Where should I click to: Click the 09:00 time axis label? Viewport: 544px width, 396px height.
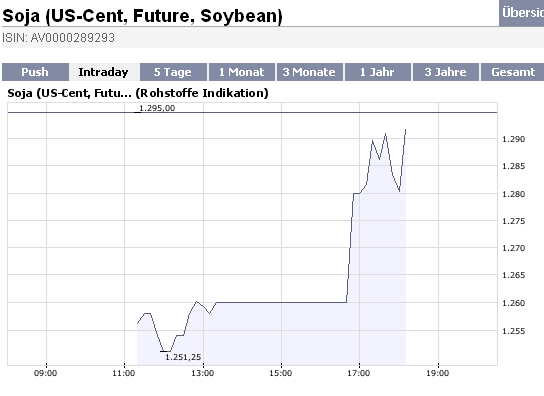[45, 373]
